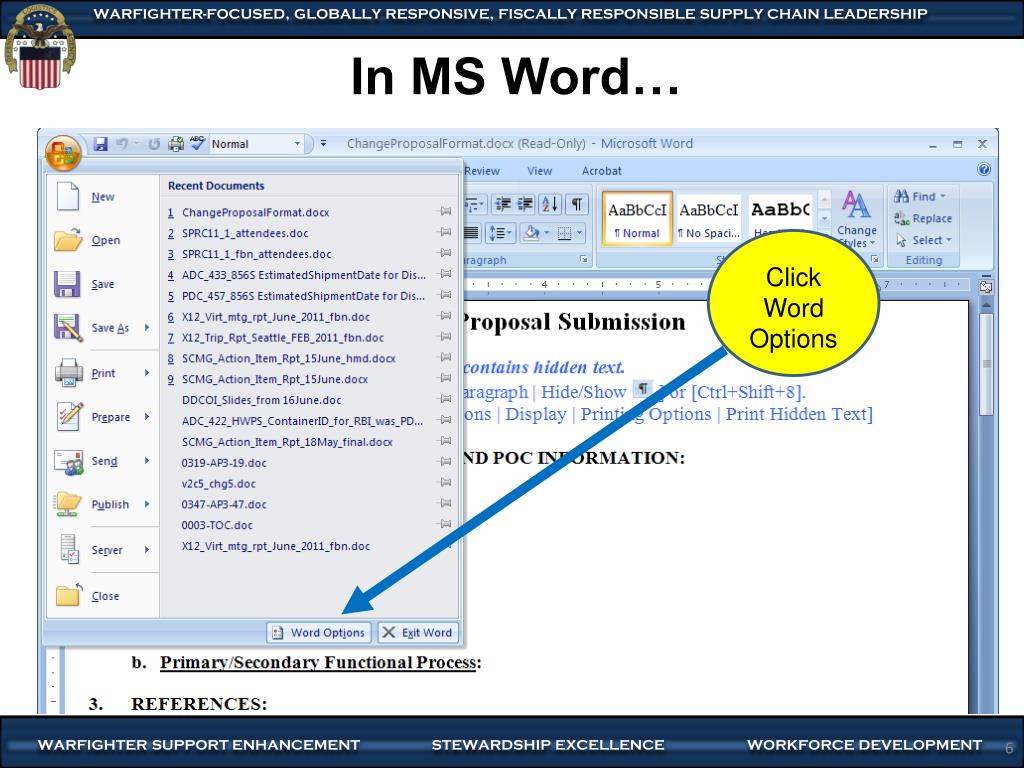This screenshot has height=768, width=1024.
Task: Click styles gallery scroll-down arrow
Action: click(825, 219)
